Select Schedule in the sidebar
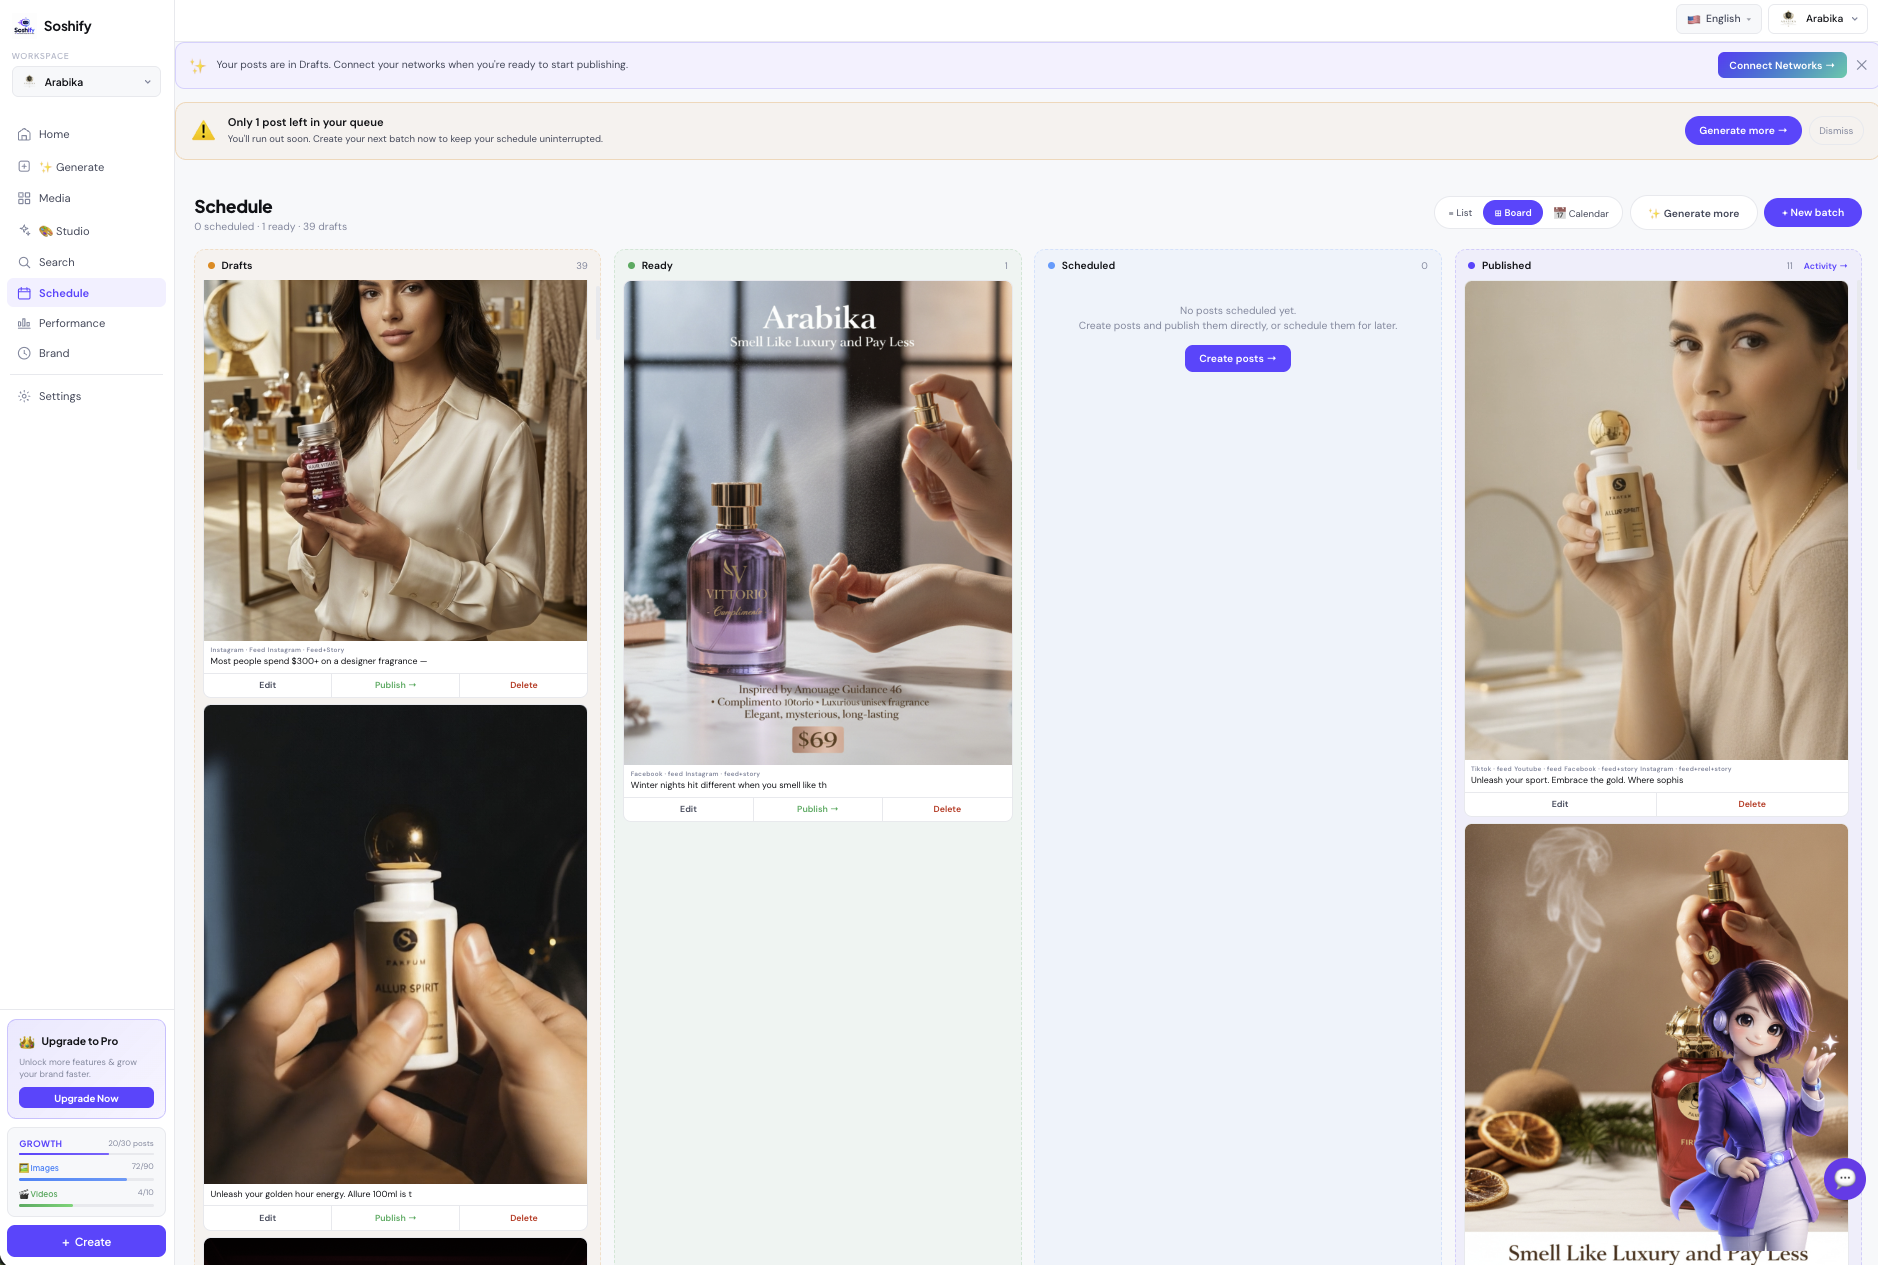The image size is (1878, 1265). click(x=86, y=293)
